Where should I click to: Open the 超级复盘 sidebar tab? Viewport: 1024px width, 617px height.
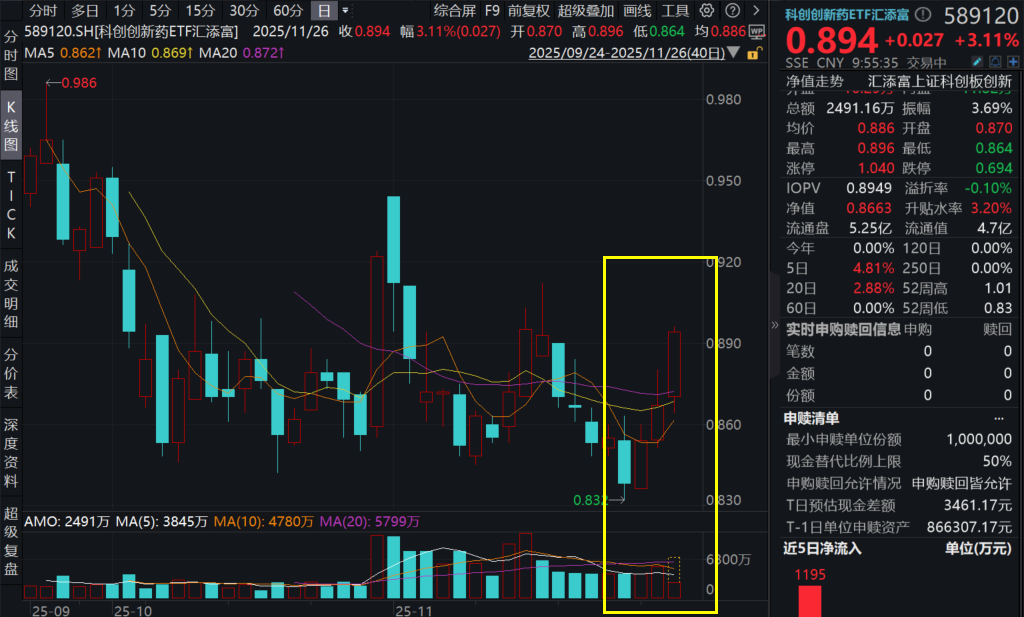(10, 541)
